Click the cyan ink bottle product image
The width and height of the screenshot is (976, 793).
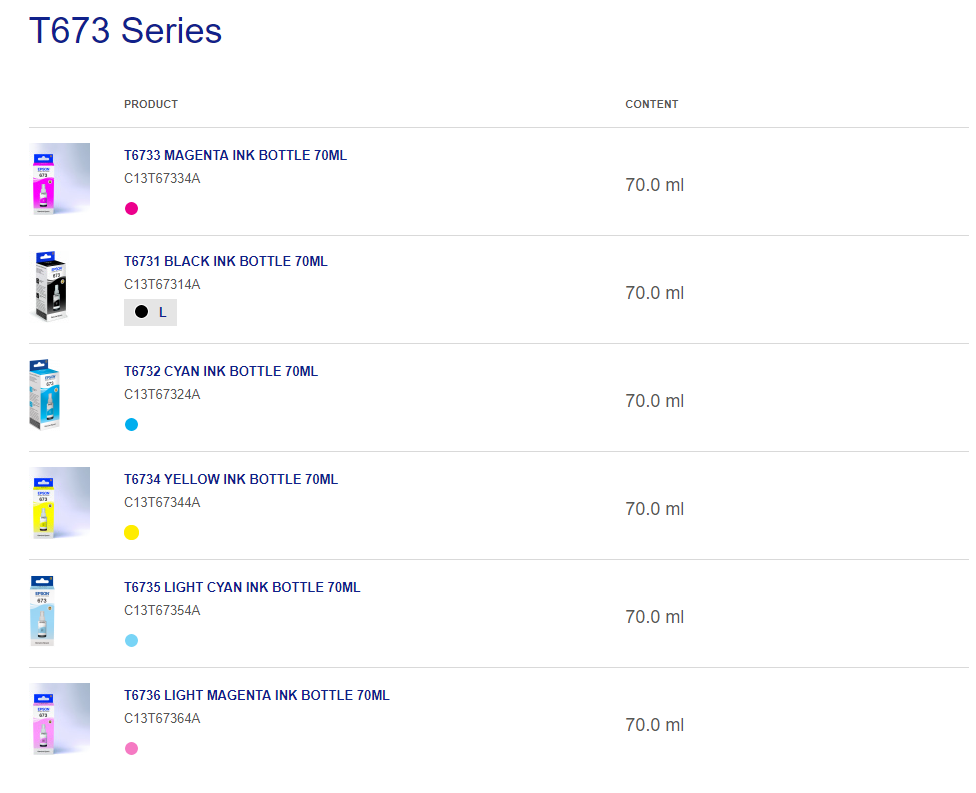coord(45,396)
